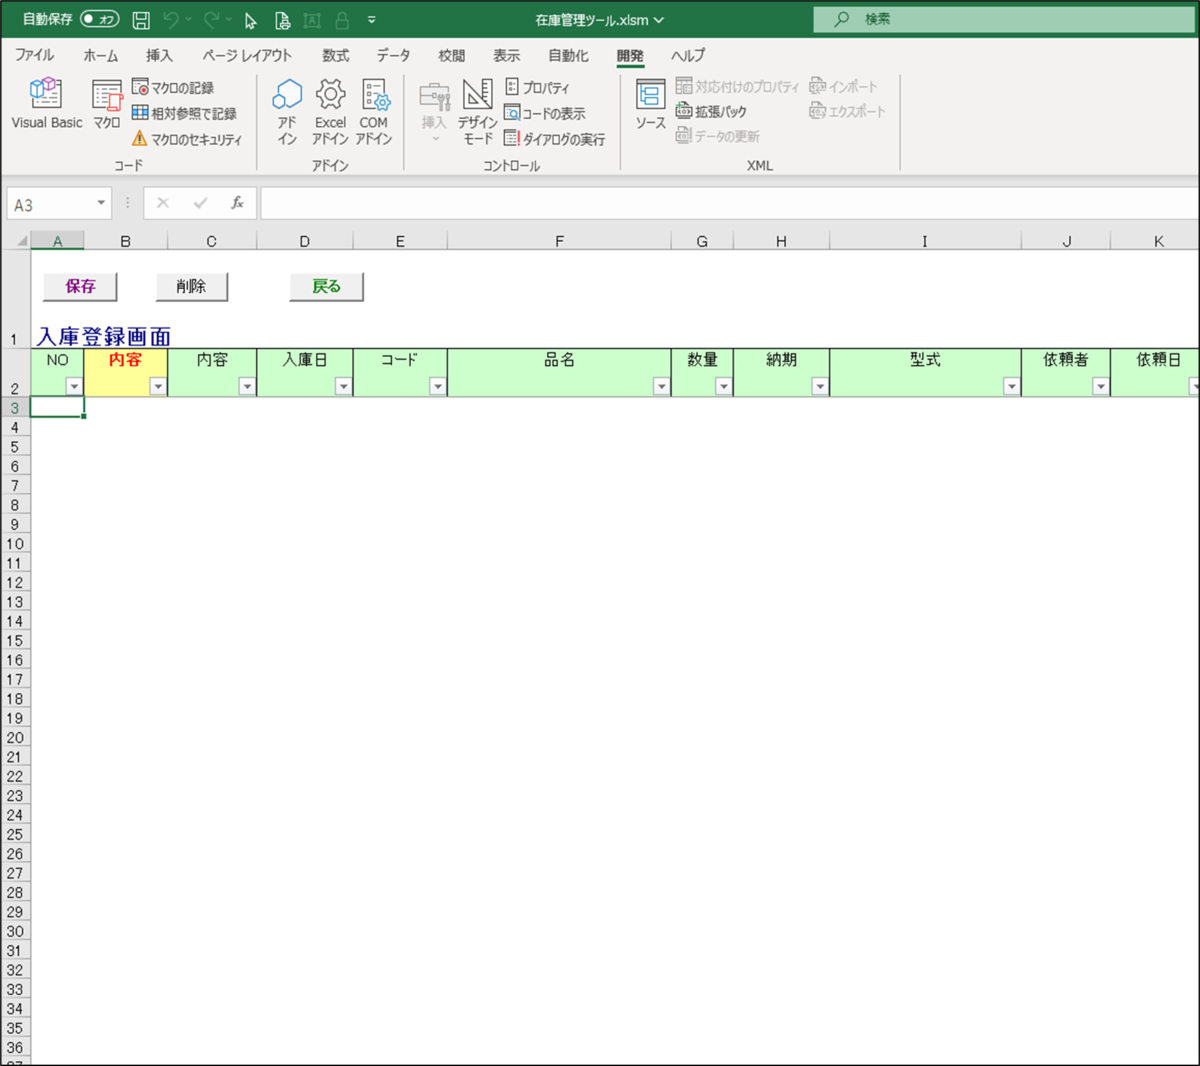This screenshot has width=1200, height=1066.
Task: Switch to the 挿入 ribbon tab
Action: [x=159, y=55]
